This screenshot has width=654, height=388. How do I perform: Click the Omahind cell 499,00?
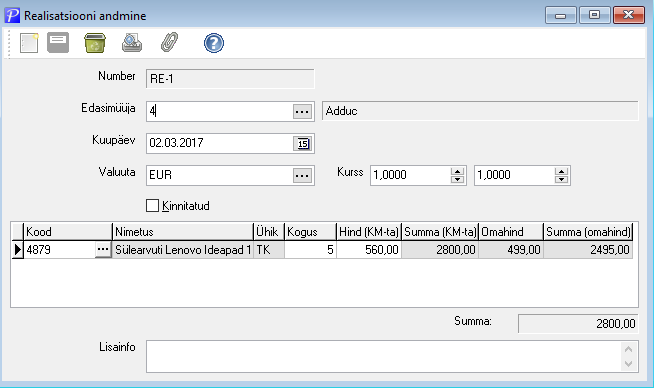tap(511, 250)
